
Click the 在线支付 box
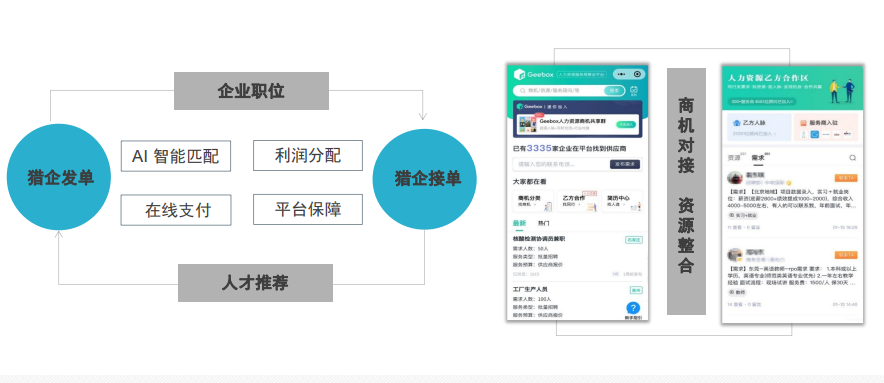coord(176,210)
